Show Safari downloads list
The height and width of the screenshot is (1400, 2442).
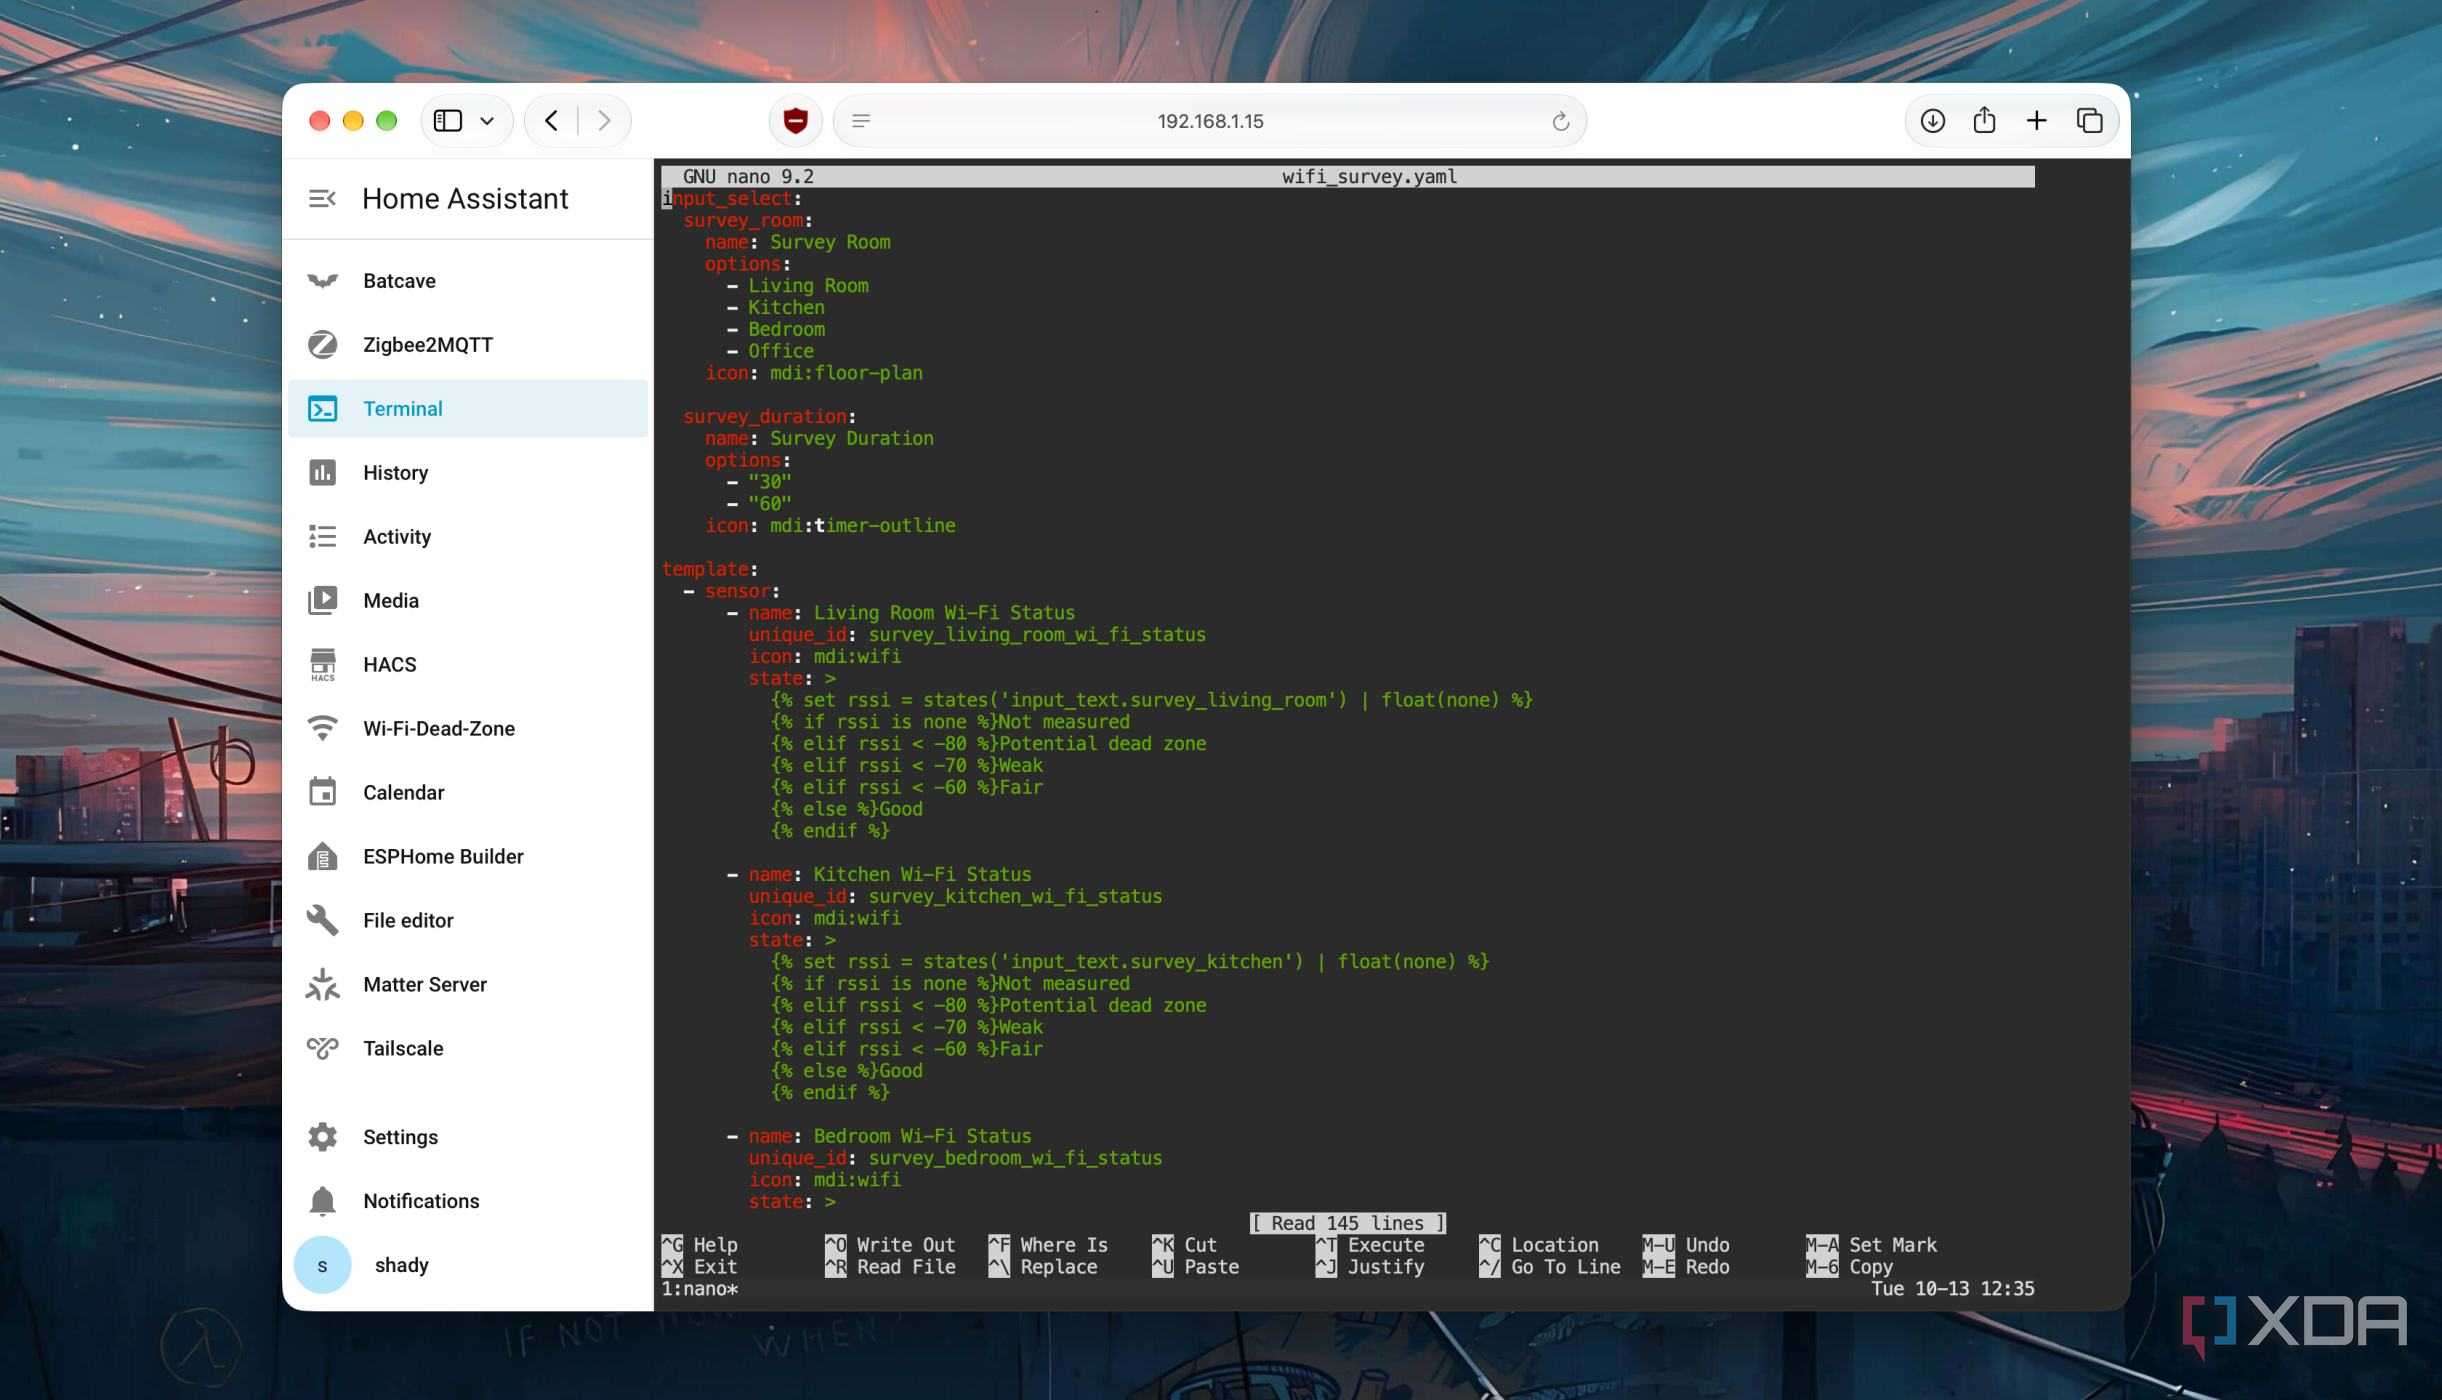pos(1932,121)
